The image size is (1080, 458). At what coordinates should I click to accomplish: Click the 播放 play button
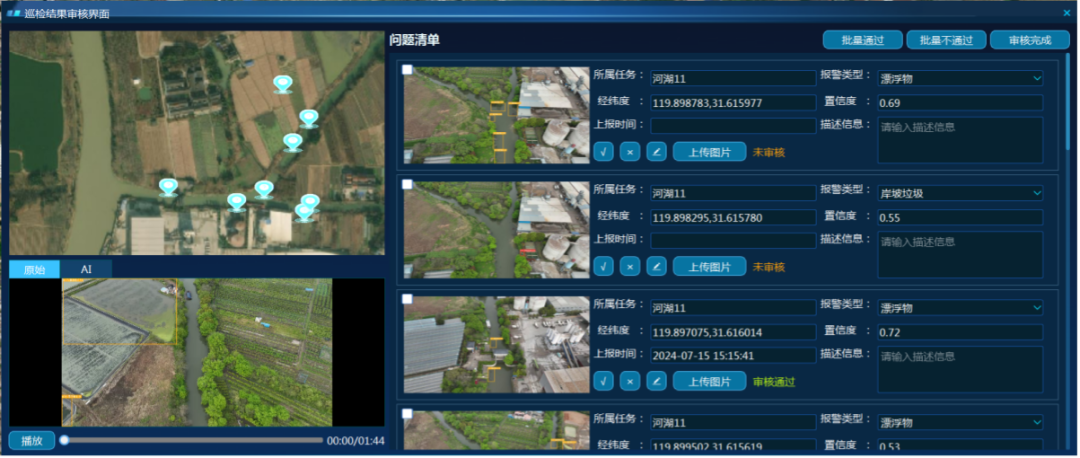32,440
